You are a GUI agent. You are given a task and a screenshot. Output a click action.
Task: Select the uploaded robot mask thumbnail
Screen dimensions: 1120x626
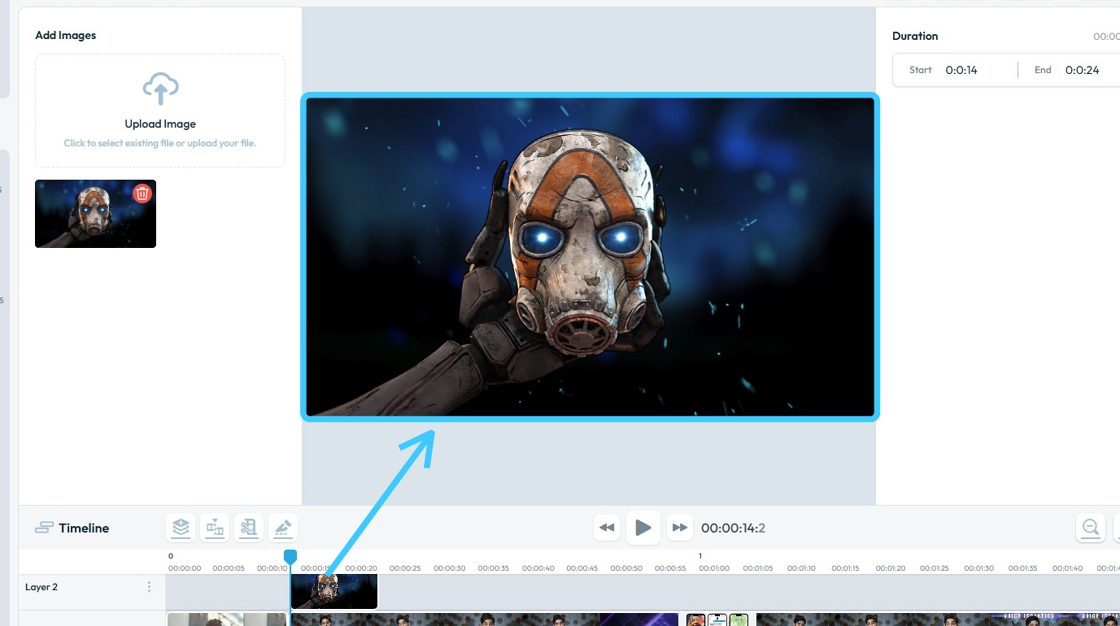(95, 214)
